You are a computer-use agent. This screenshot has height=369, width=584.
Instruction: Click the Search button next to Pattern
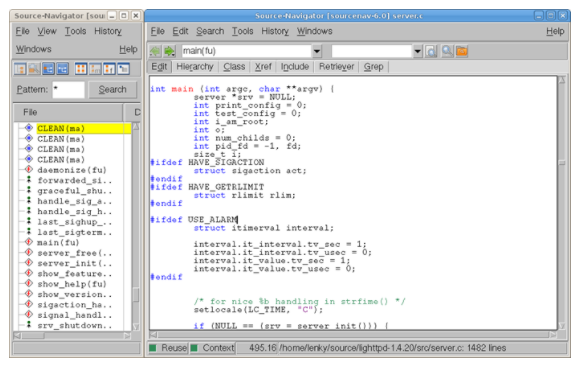point(112,90)
